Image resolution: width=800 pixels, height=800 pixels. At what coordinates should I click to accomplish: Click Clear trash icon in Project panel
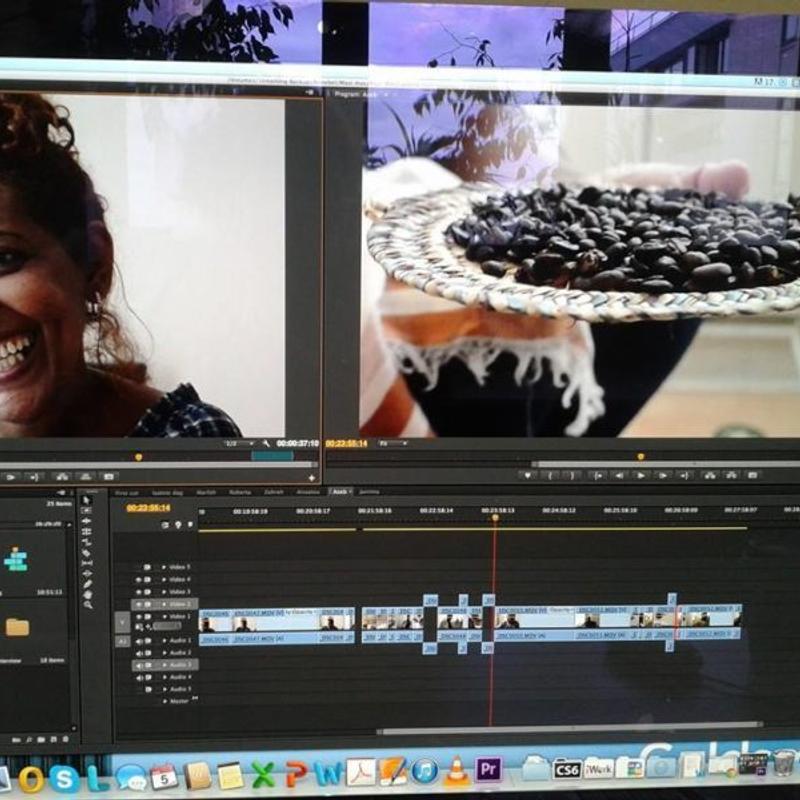pos(65,739)
